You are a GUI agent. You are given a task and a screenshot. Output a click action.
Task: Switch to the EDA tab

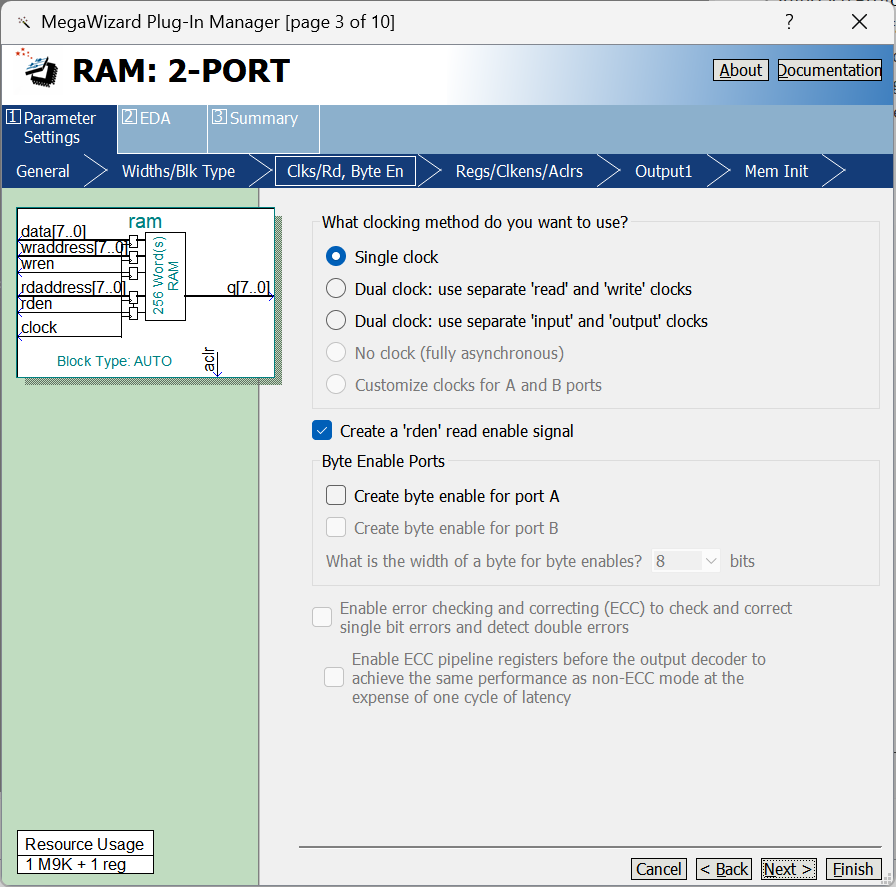coord(162,128)
